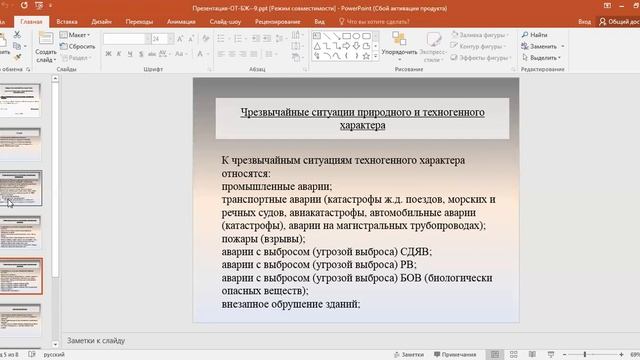640x360 pixels.
Task: Click Вход sign-in link
Action: pos(584,22)
